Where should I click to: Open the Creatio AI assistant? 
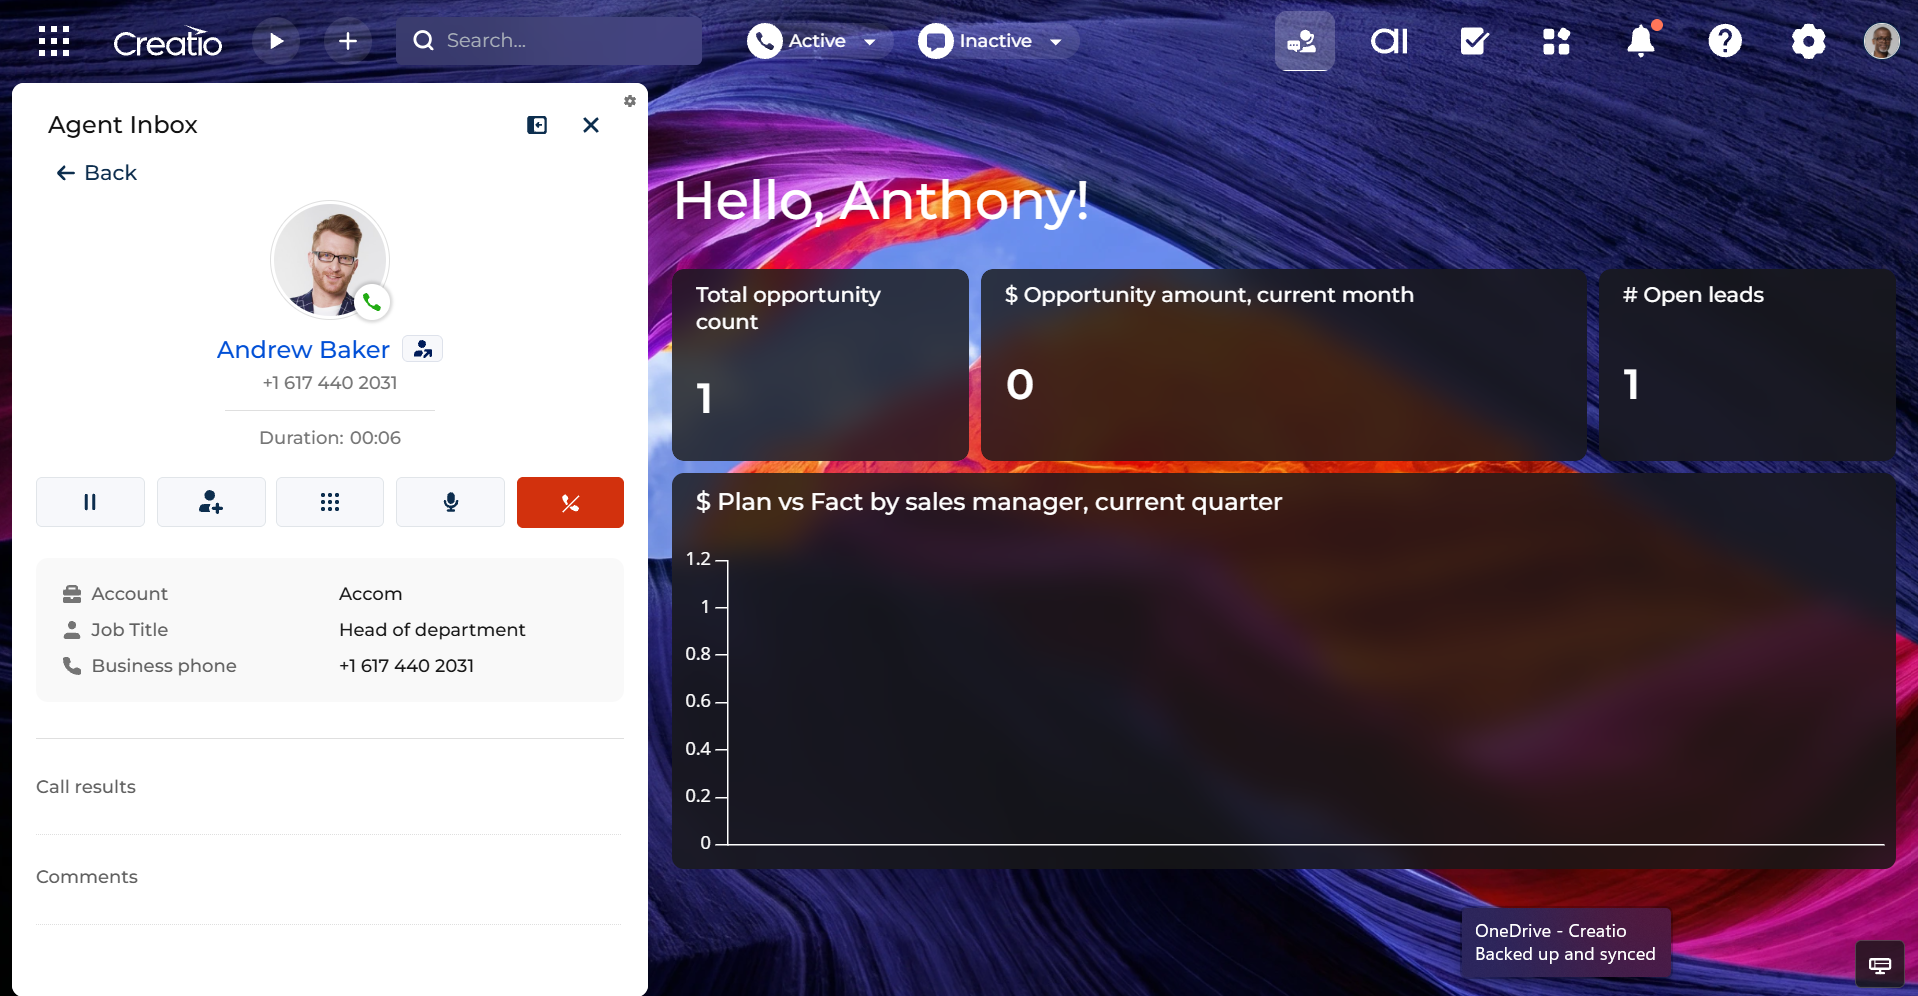[x=1389, y=41]
